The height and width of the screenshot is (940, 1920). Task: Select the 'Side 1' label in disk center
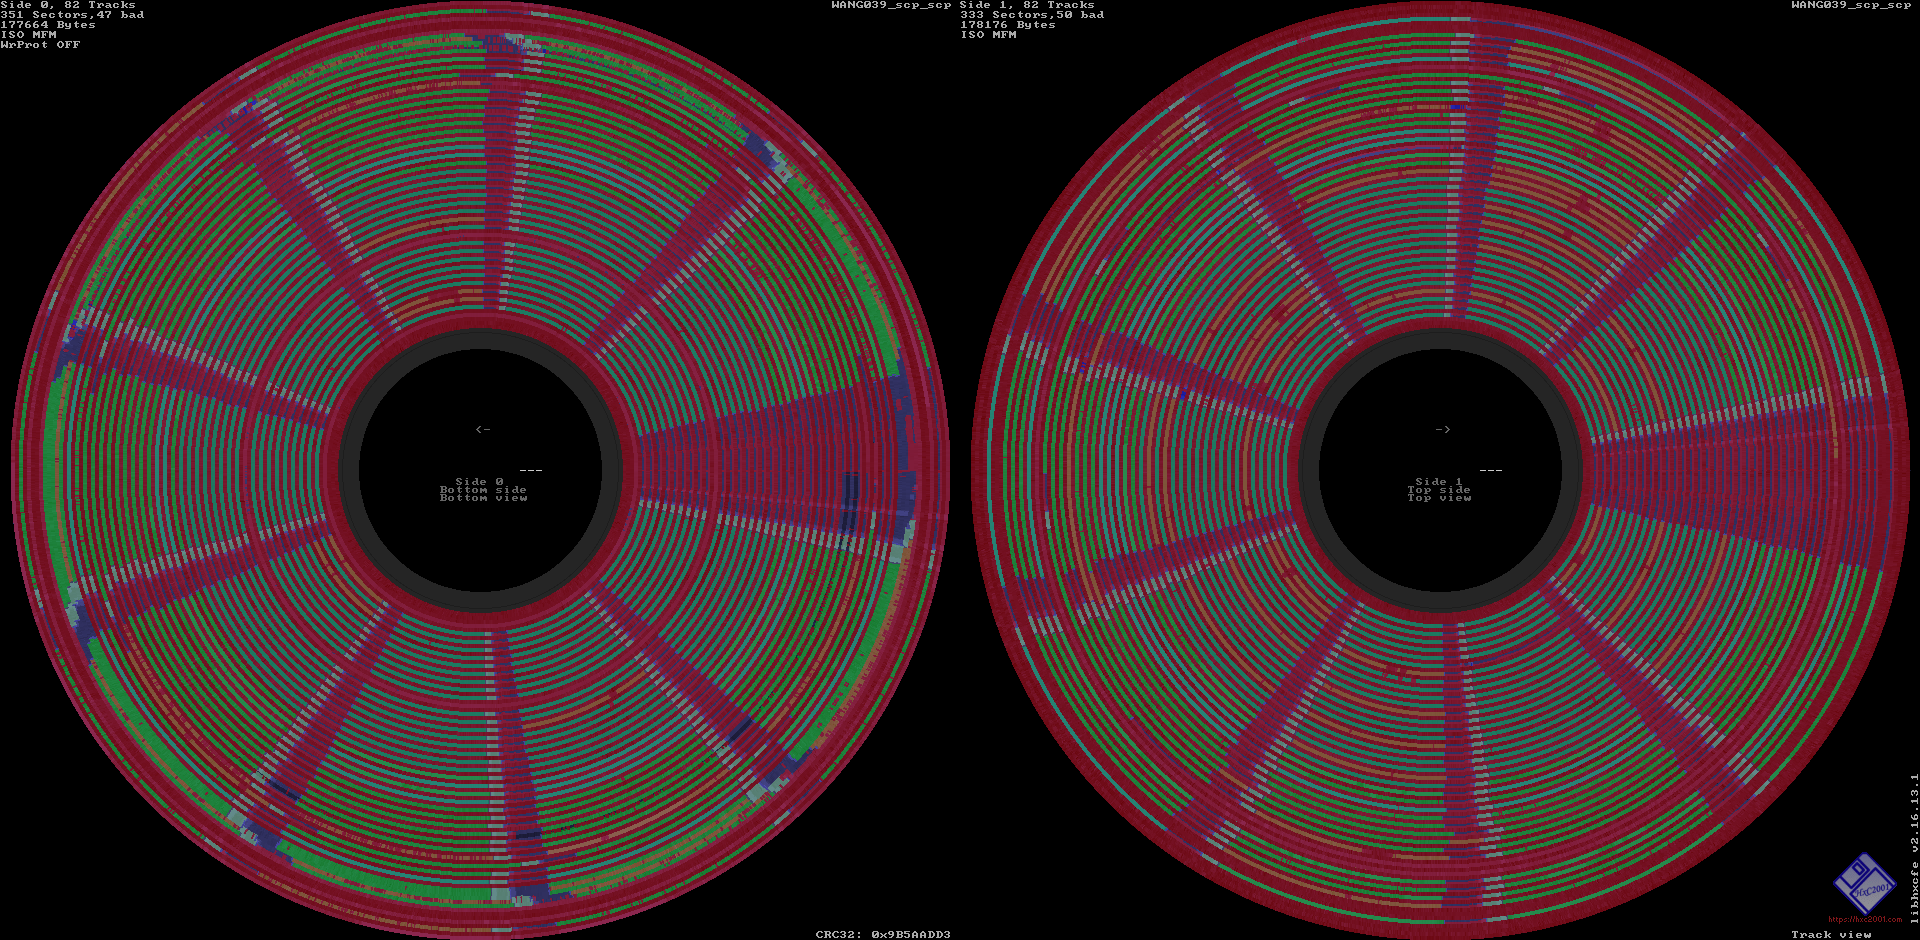1439,482
